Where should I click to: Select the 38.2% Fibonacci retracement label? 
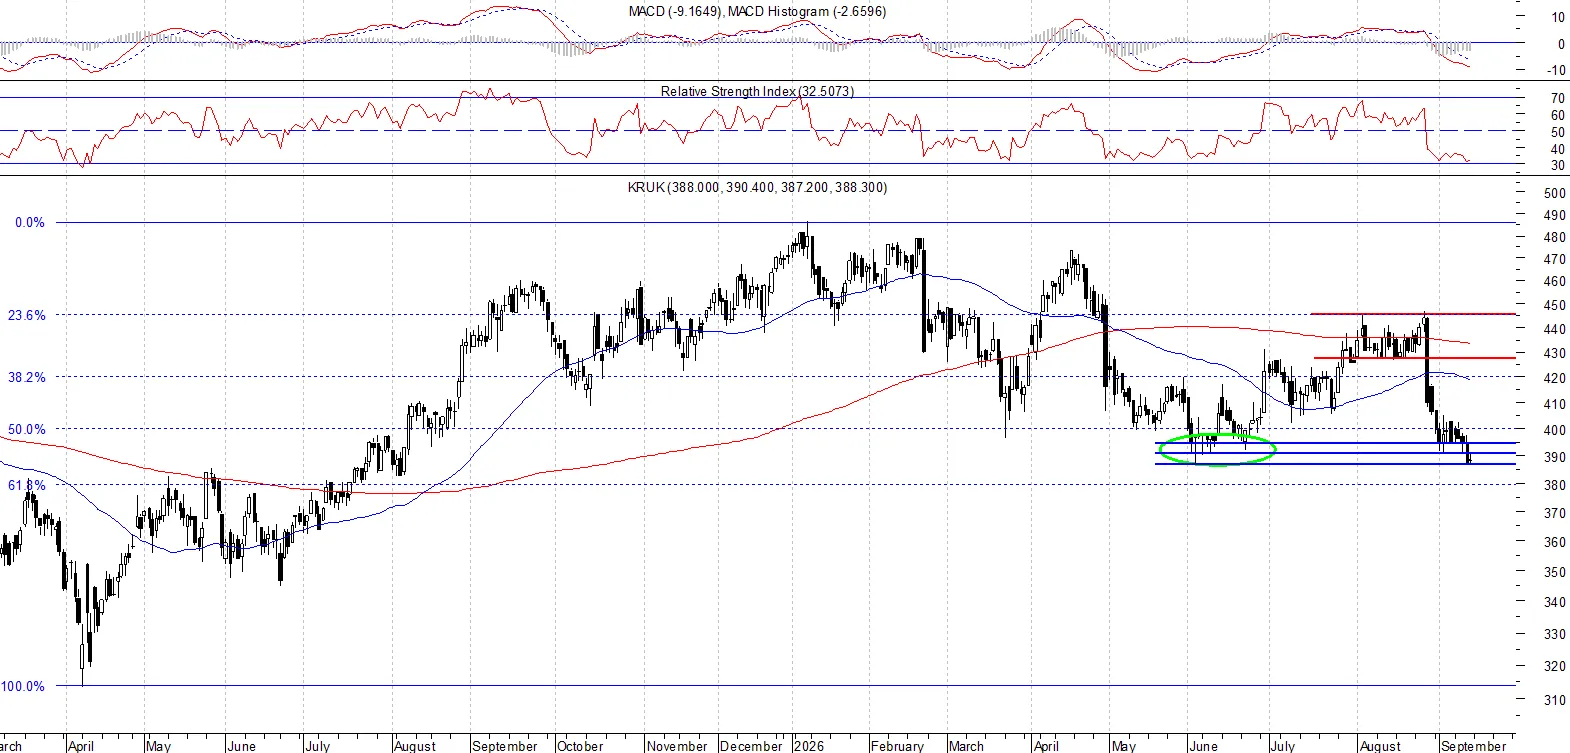click(x=27, y=378)
